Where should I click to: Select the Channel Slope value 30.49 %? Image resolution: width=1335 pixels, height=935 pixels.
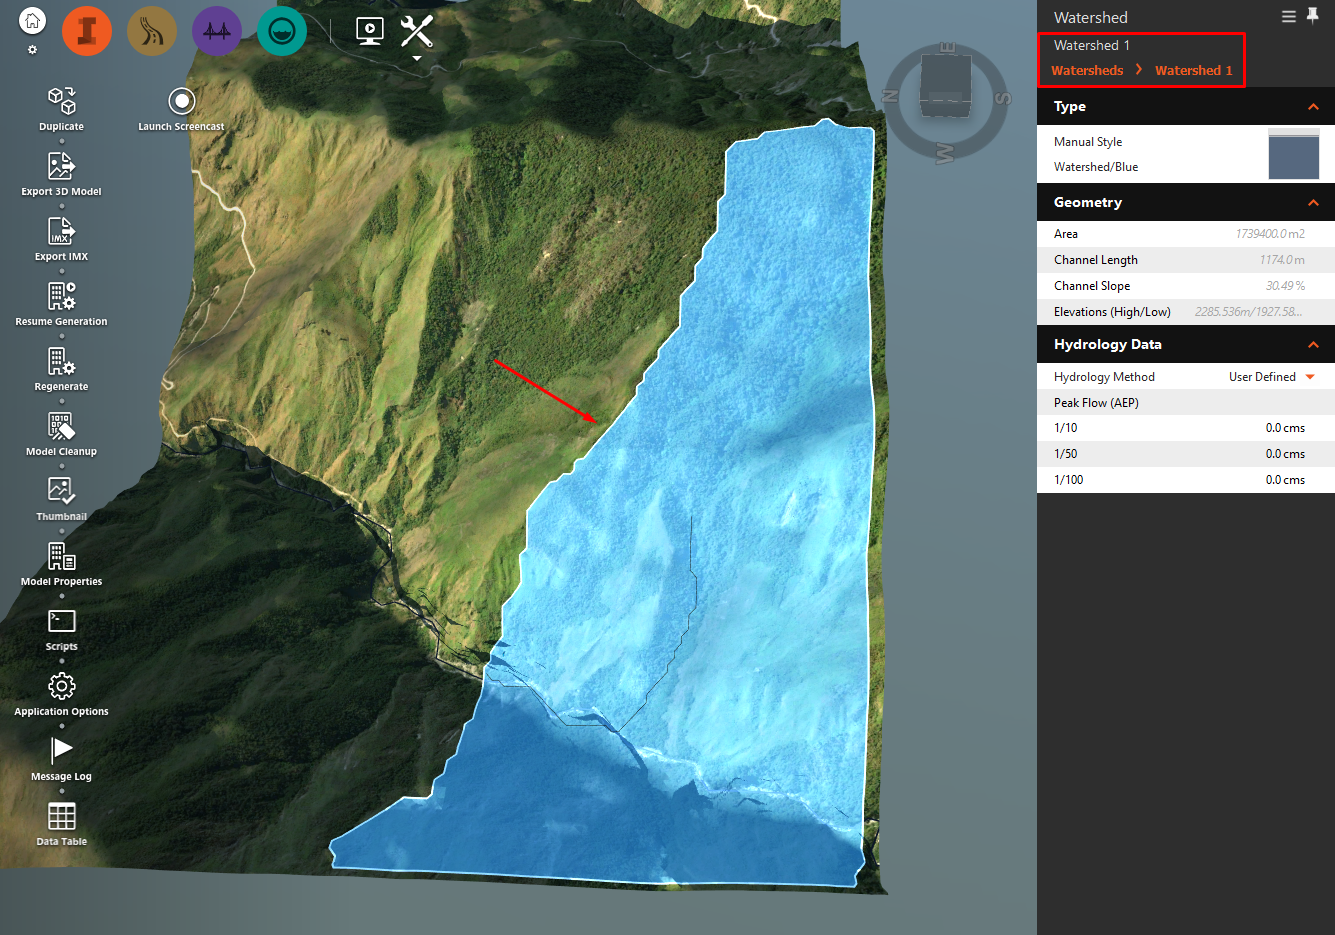(1285, 286)
